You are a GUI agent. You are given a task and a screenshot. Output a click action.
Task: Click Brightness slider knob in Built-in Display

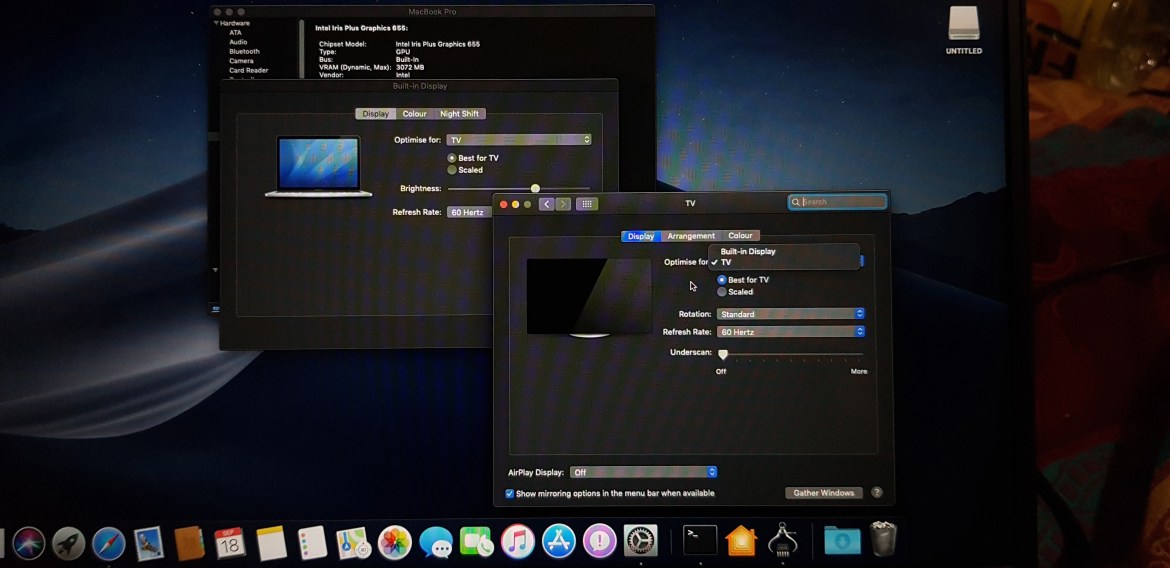pyautogui.click(x=535, y=189)
